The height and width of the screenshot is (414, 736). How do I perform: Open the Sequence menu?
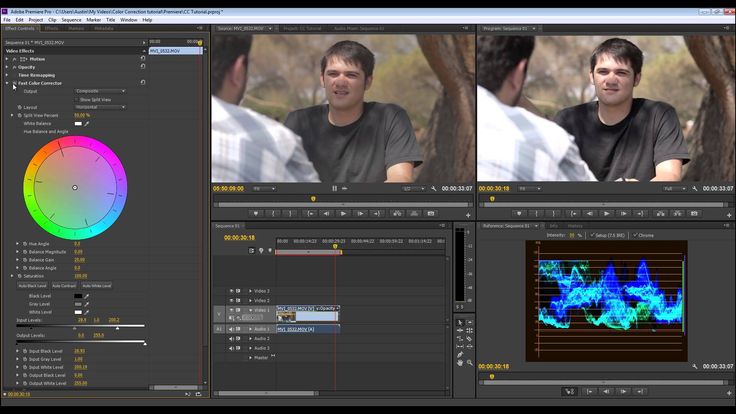pyautogui.click(x=71, y=20)
